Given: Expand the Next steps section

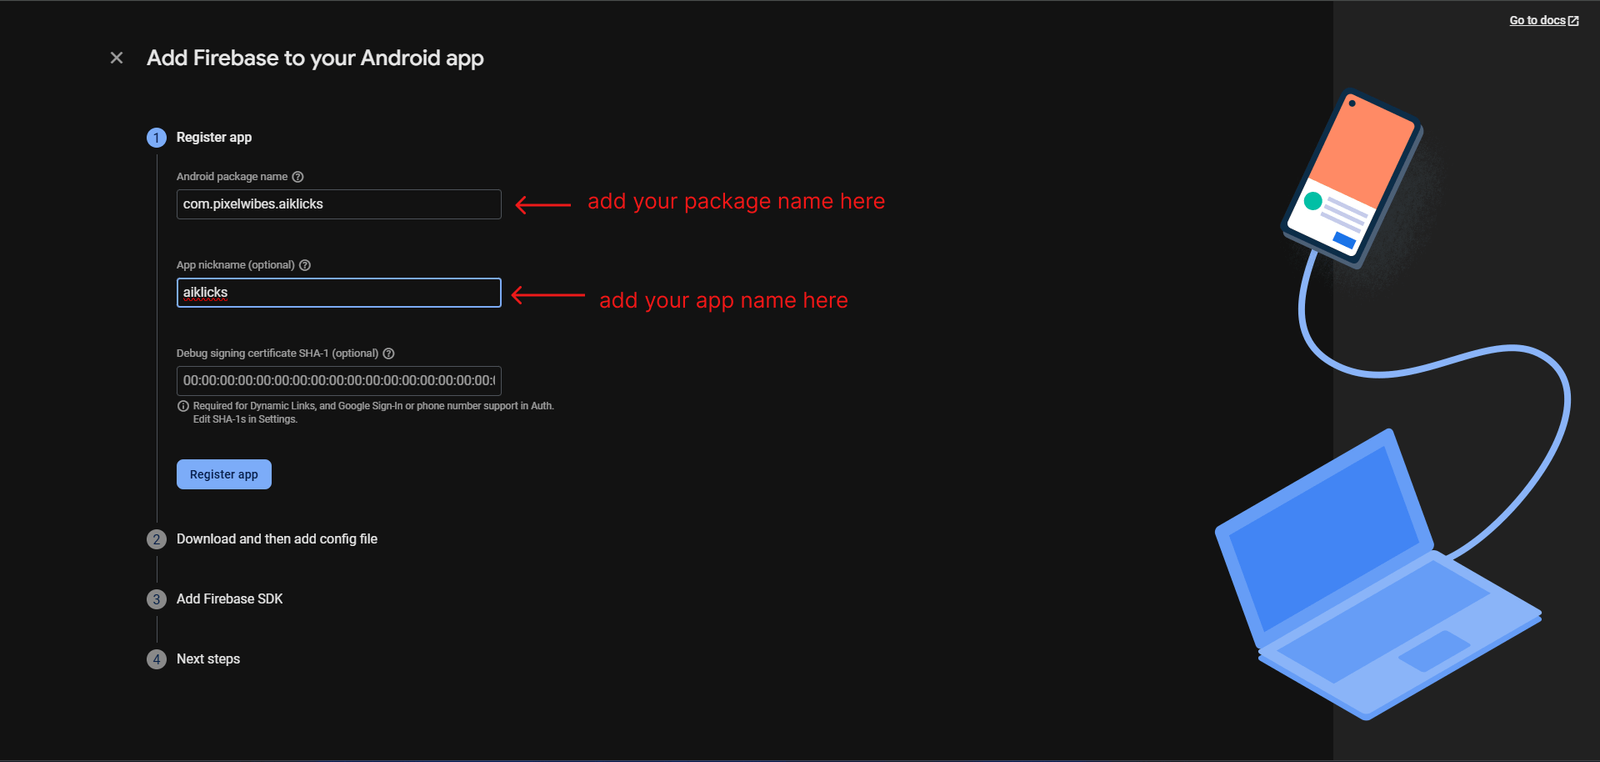Looking at the screenshot, I should click(208, 659).
